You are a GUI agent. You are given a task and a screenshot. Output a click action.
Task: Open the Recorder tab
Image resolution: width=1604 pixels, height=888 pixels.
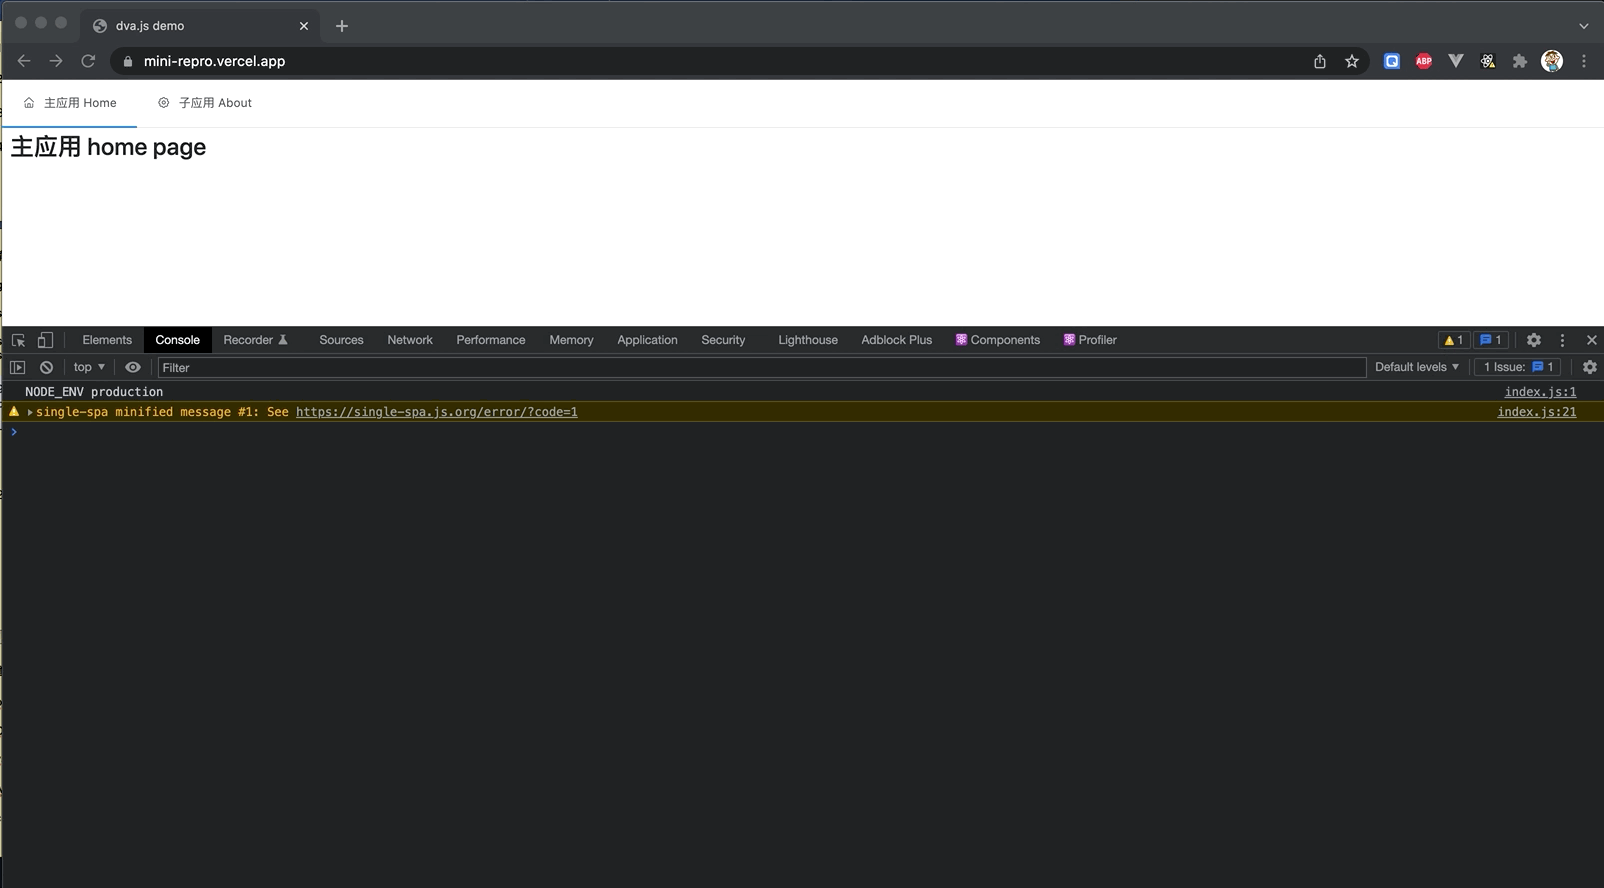pyautogui.click(x=255, y=340)
